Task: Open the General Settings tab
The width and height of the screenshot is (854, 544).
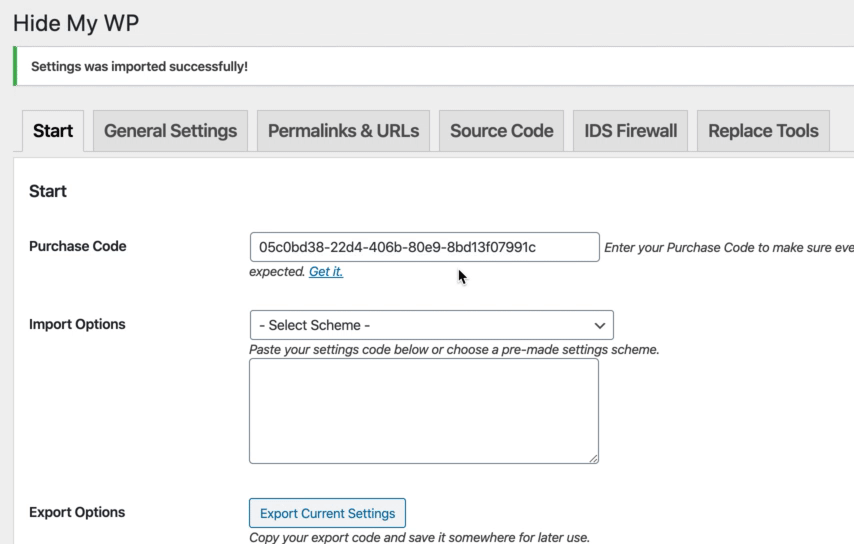Action: (170, 131)
